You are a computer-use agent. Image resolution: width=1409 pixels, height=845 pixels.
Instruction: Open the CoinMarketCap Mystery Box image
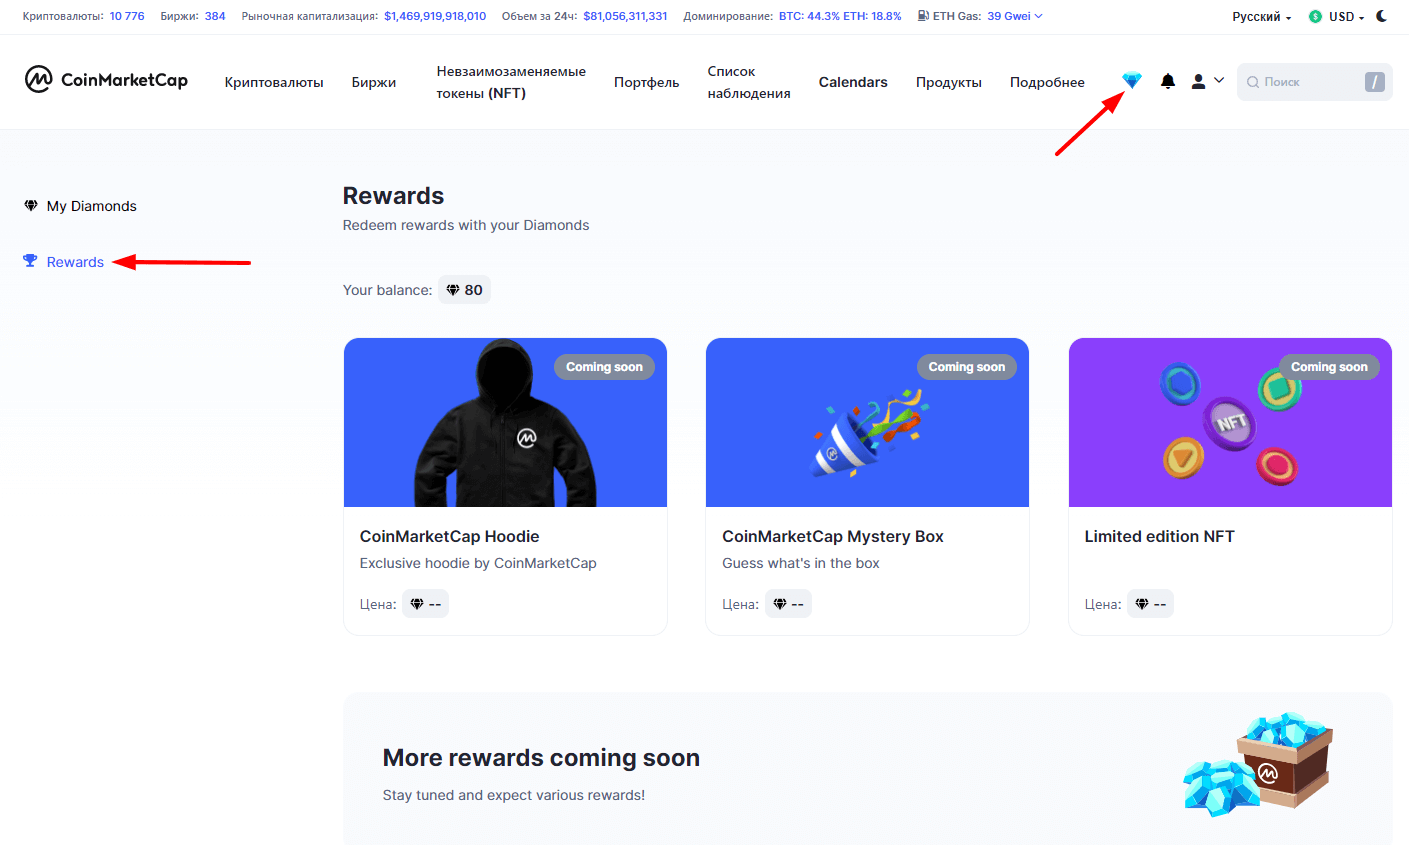click(867, 422)
